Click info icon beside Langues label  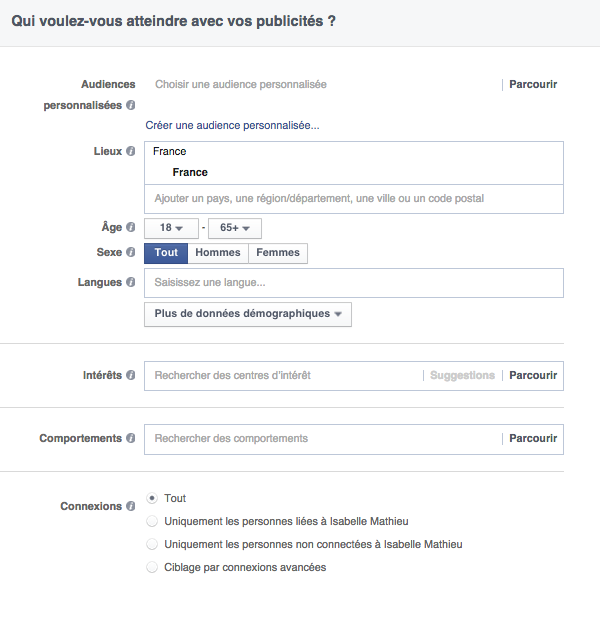[x=131, y=283]
